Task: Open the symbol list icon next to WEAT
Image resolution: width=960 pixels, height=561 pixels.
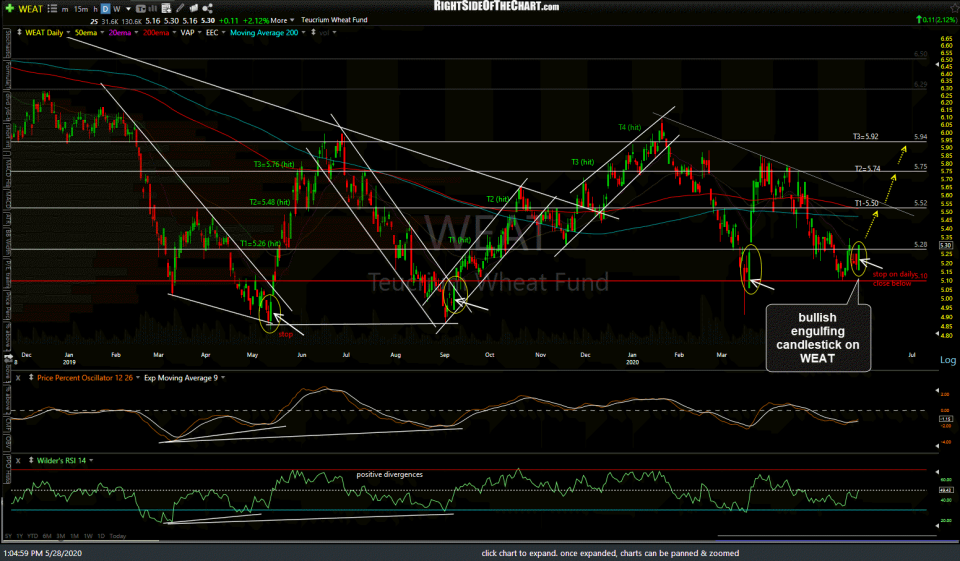Action: pyautogui.click(x=52, y=9)
